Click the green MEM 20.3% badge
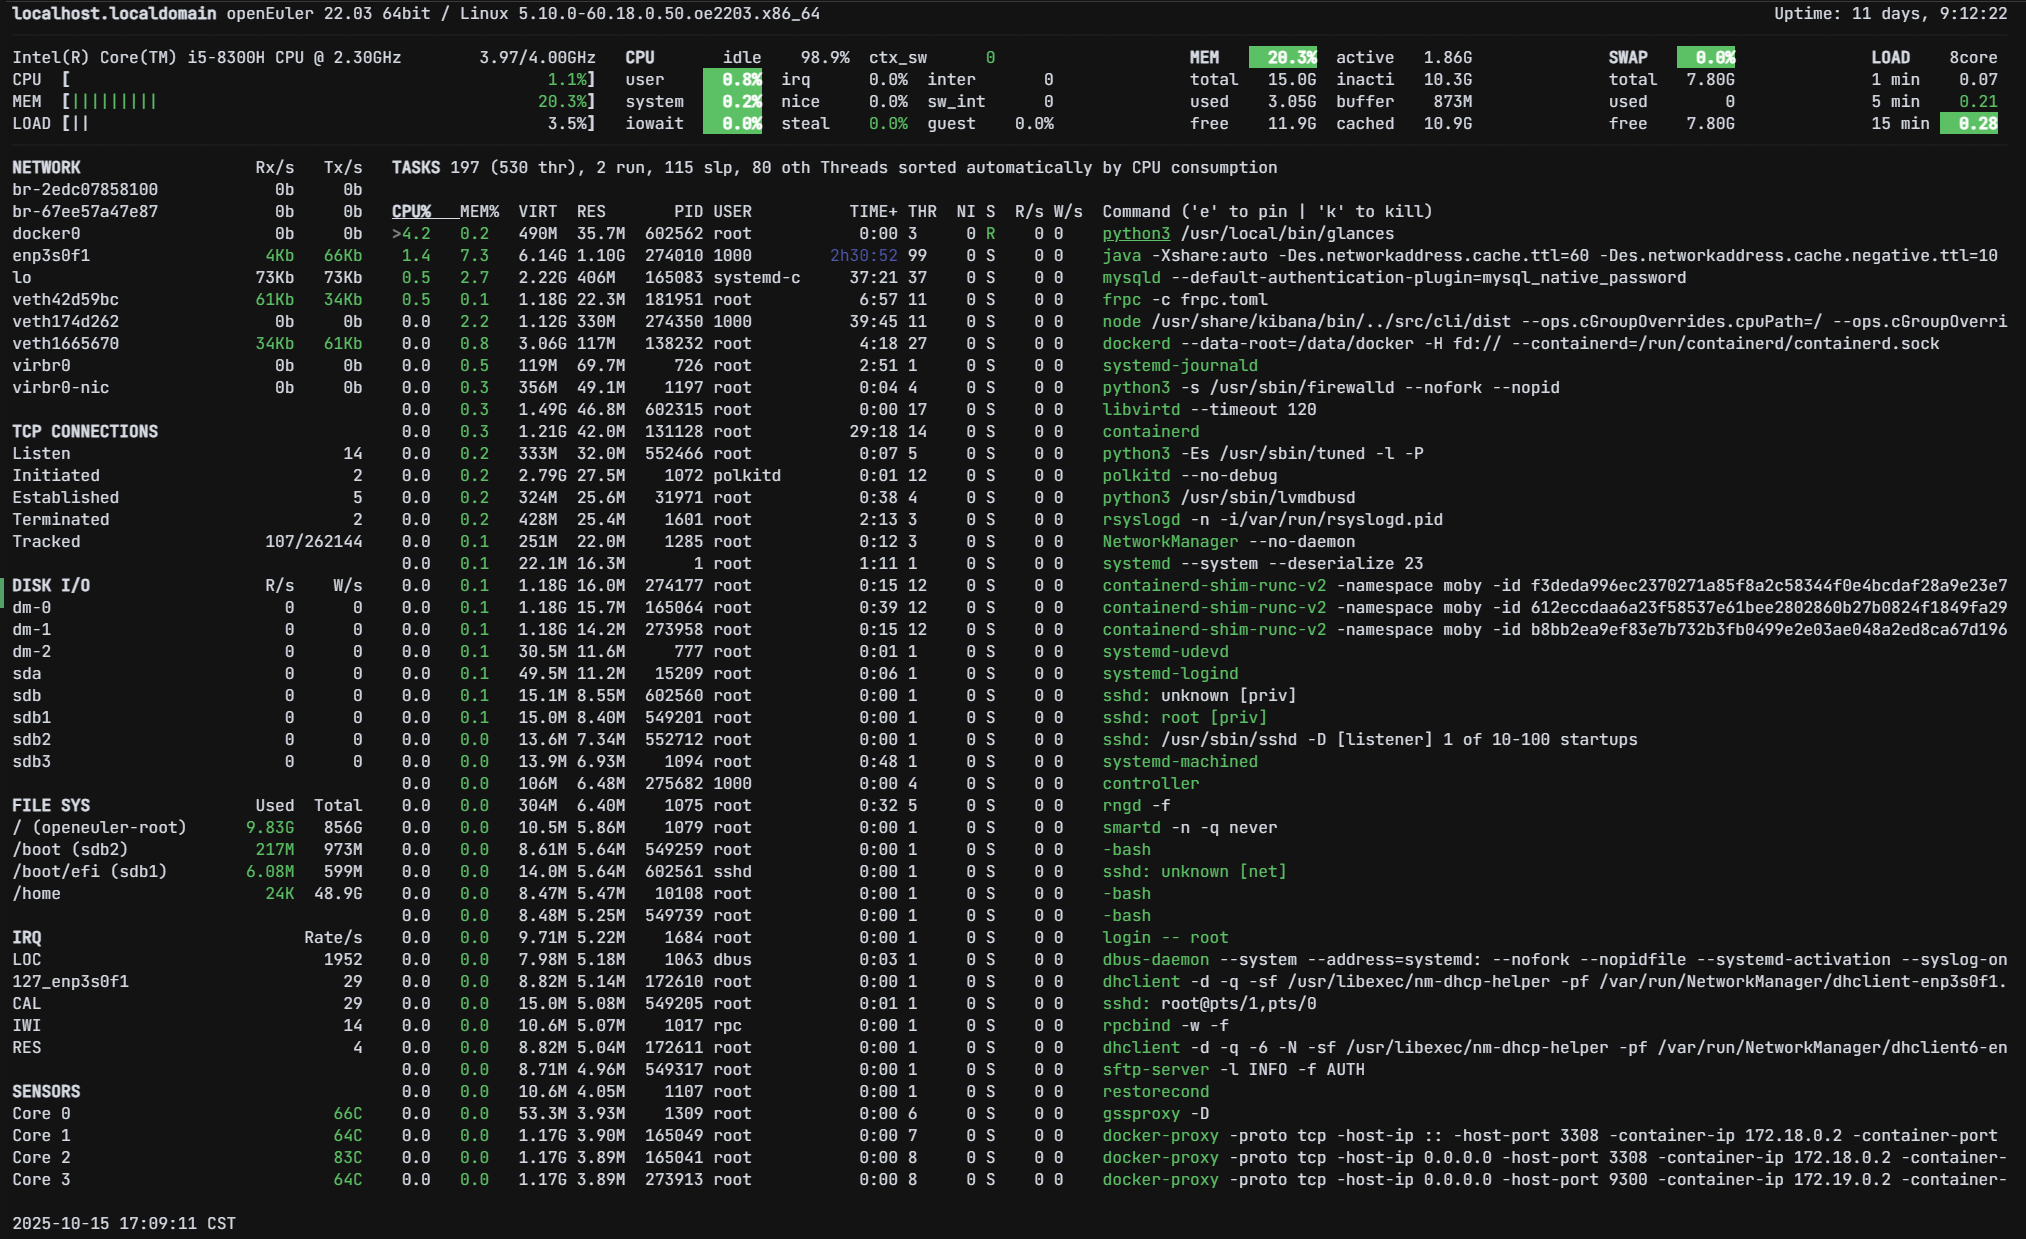 pyautogui.click(x=1283, y=57)
